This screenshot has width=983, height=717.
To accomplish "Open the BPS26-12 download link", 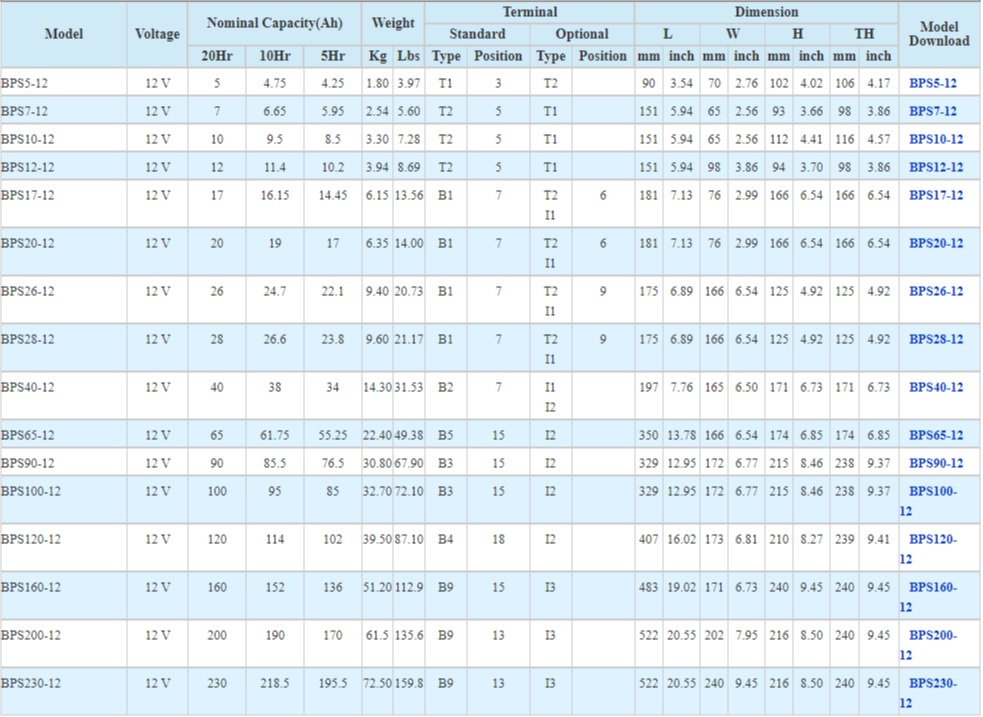I will 935,291.
